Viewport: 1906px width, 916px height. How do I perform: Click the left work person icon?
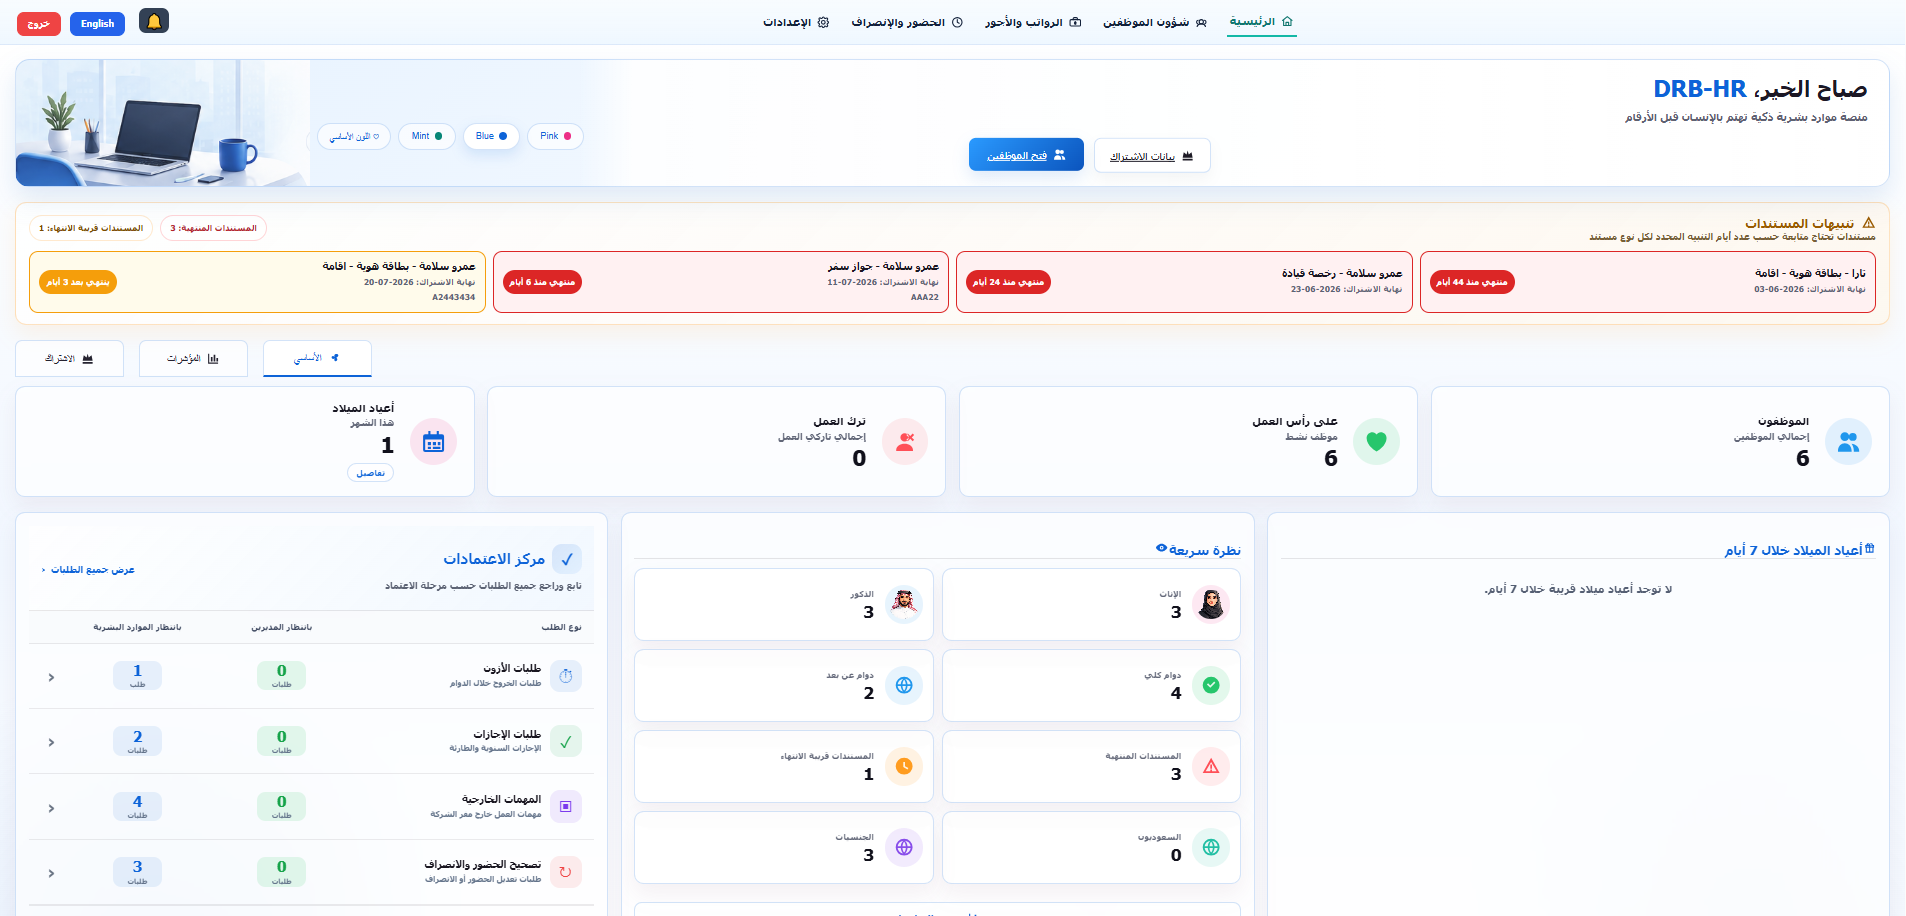click(x=905, y=442)
